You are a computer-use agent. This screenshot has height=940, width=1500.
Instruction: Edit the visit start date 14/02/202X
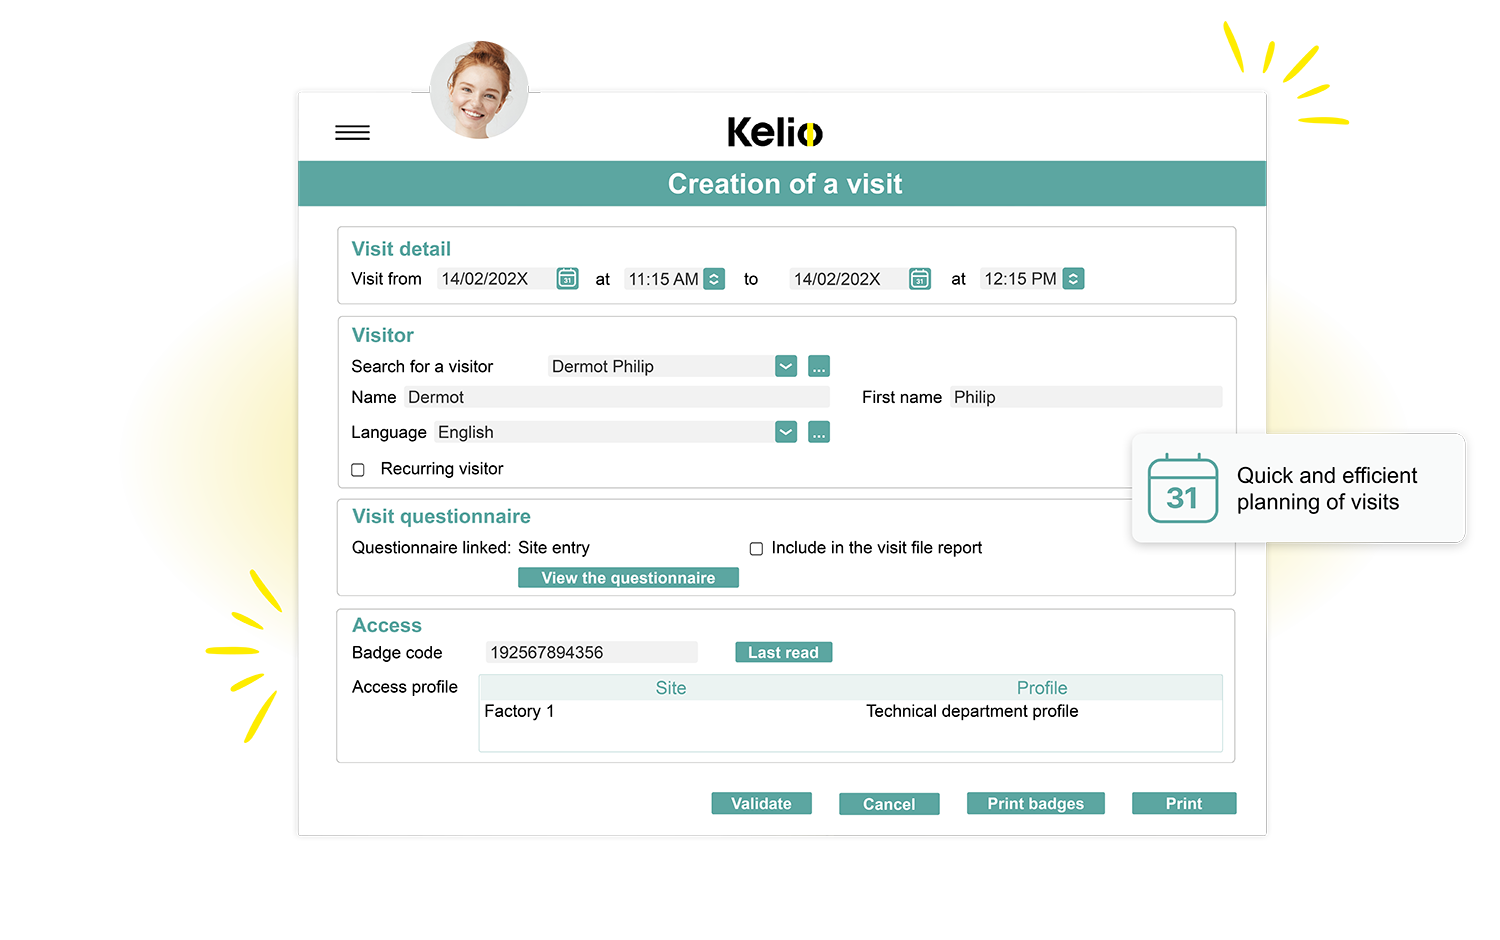[x=495, y=279]
